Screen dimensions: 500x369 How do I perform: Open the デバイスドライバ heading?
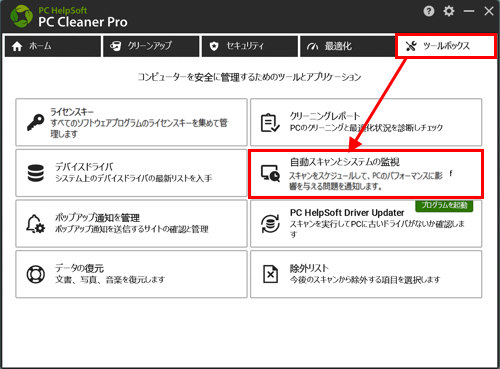[x=84, y=167]
